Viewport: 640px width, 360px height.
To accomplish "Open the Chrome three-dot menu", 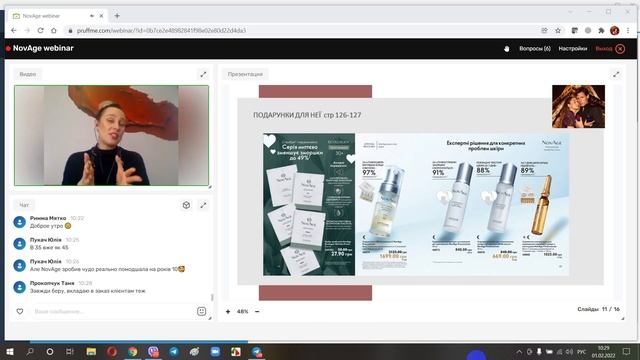I will click(x=628, y=31).
